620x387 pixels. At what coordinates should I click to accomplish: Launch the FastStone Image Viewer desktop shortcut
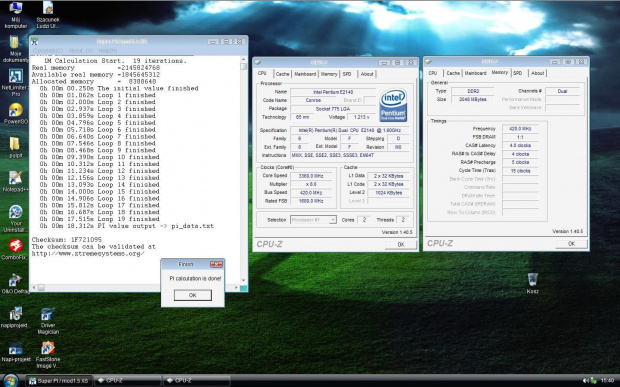point(48,355)
